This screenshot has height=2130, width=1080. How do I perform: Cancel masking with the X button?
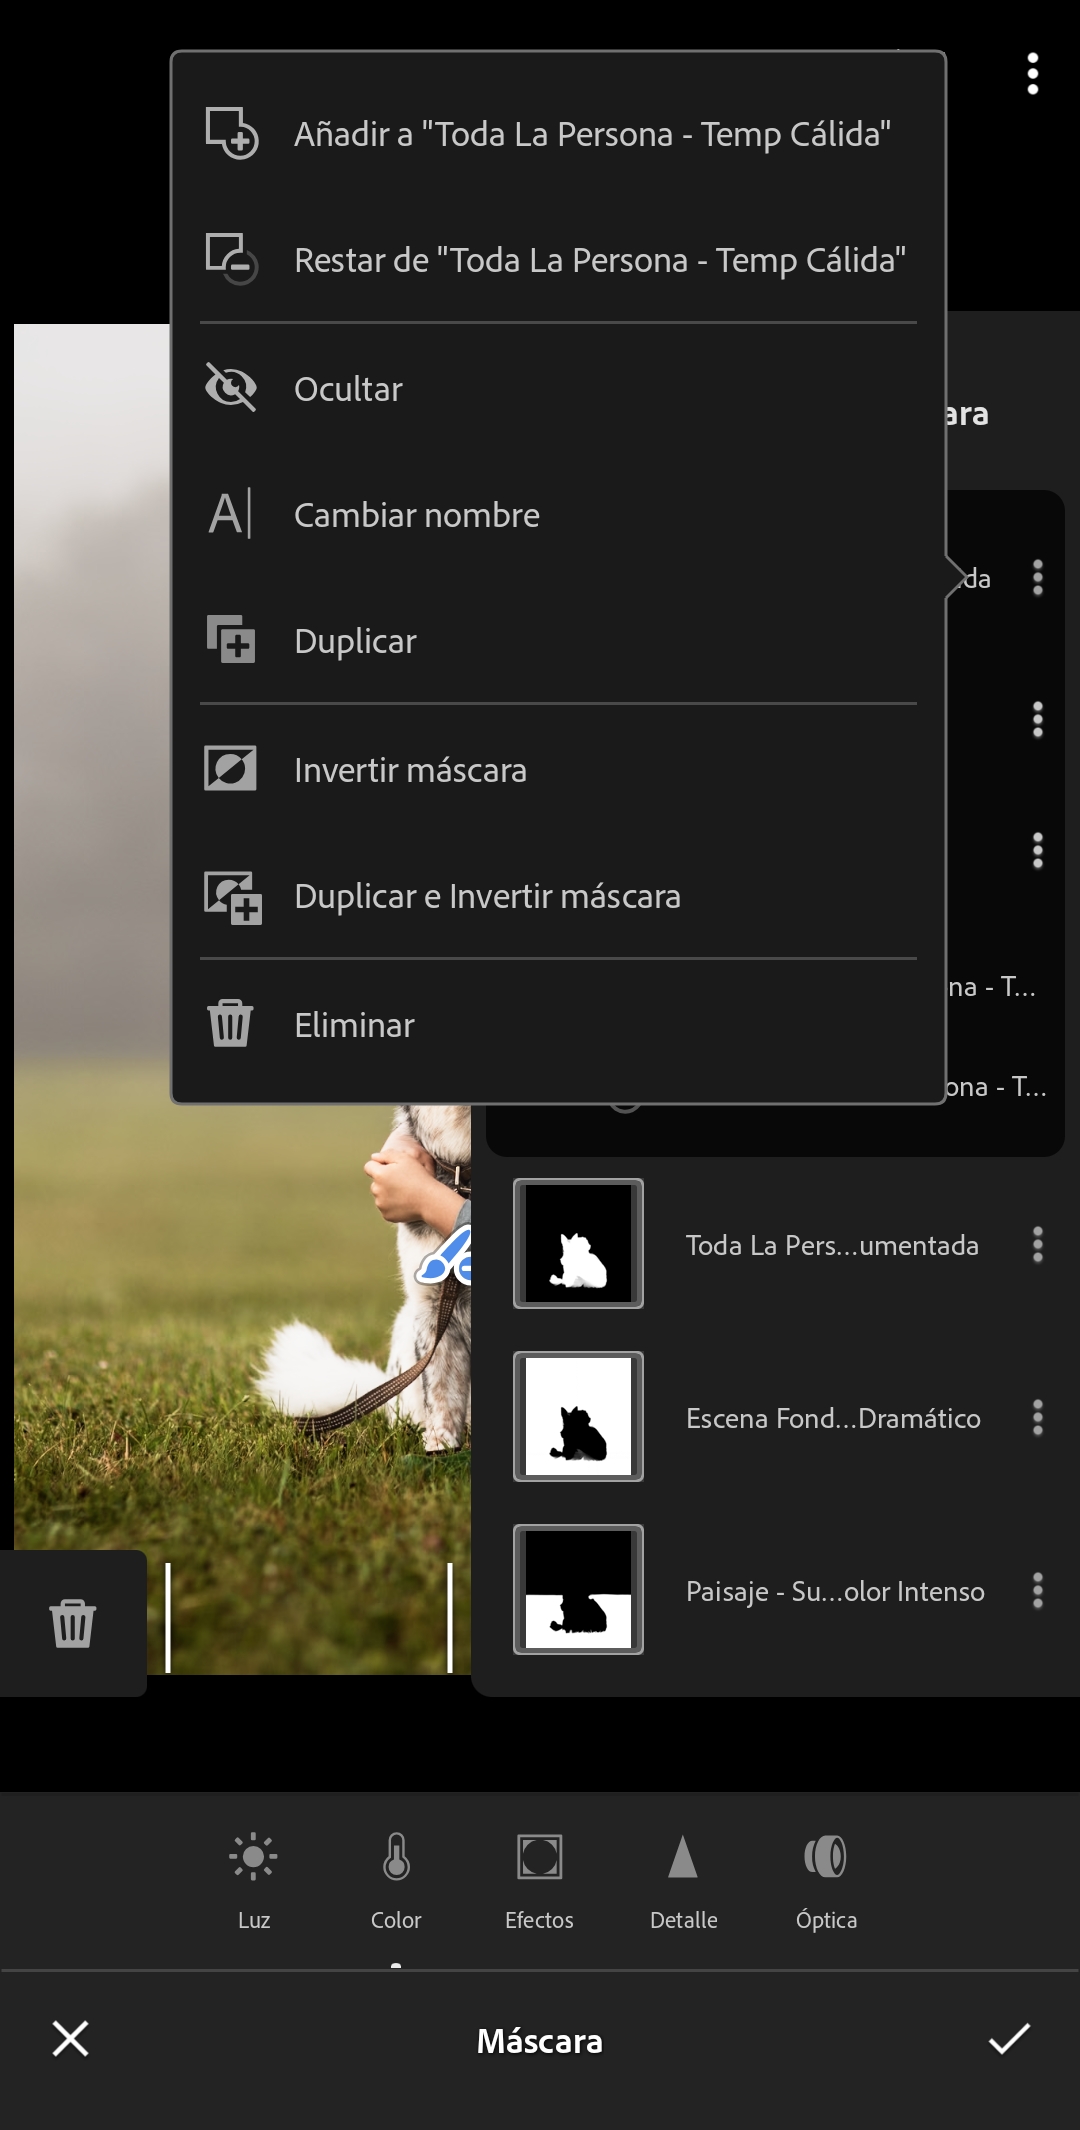(70, 2038)
